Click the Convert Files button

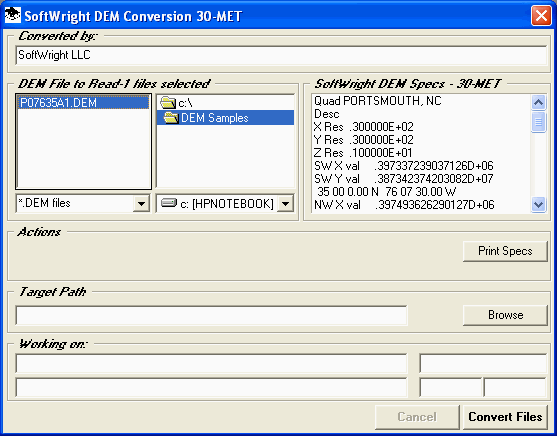505,416
